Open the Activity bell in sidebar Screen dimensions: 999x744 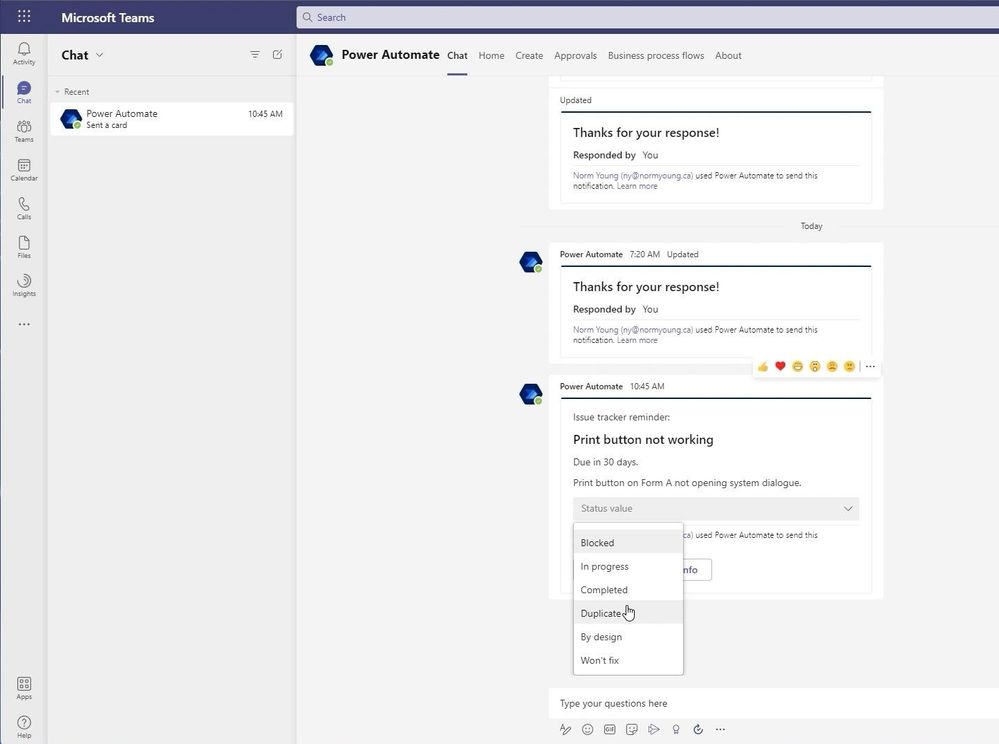[x=24, y=54]
